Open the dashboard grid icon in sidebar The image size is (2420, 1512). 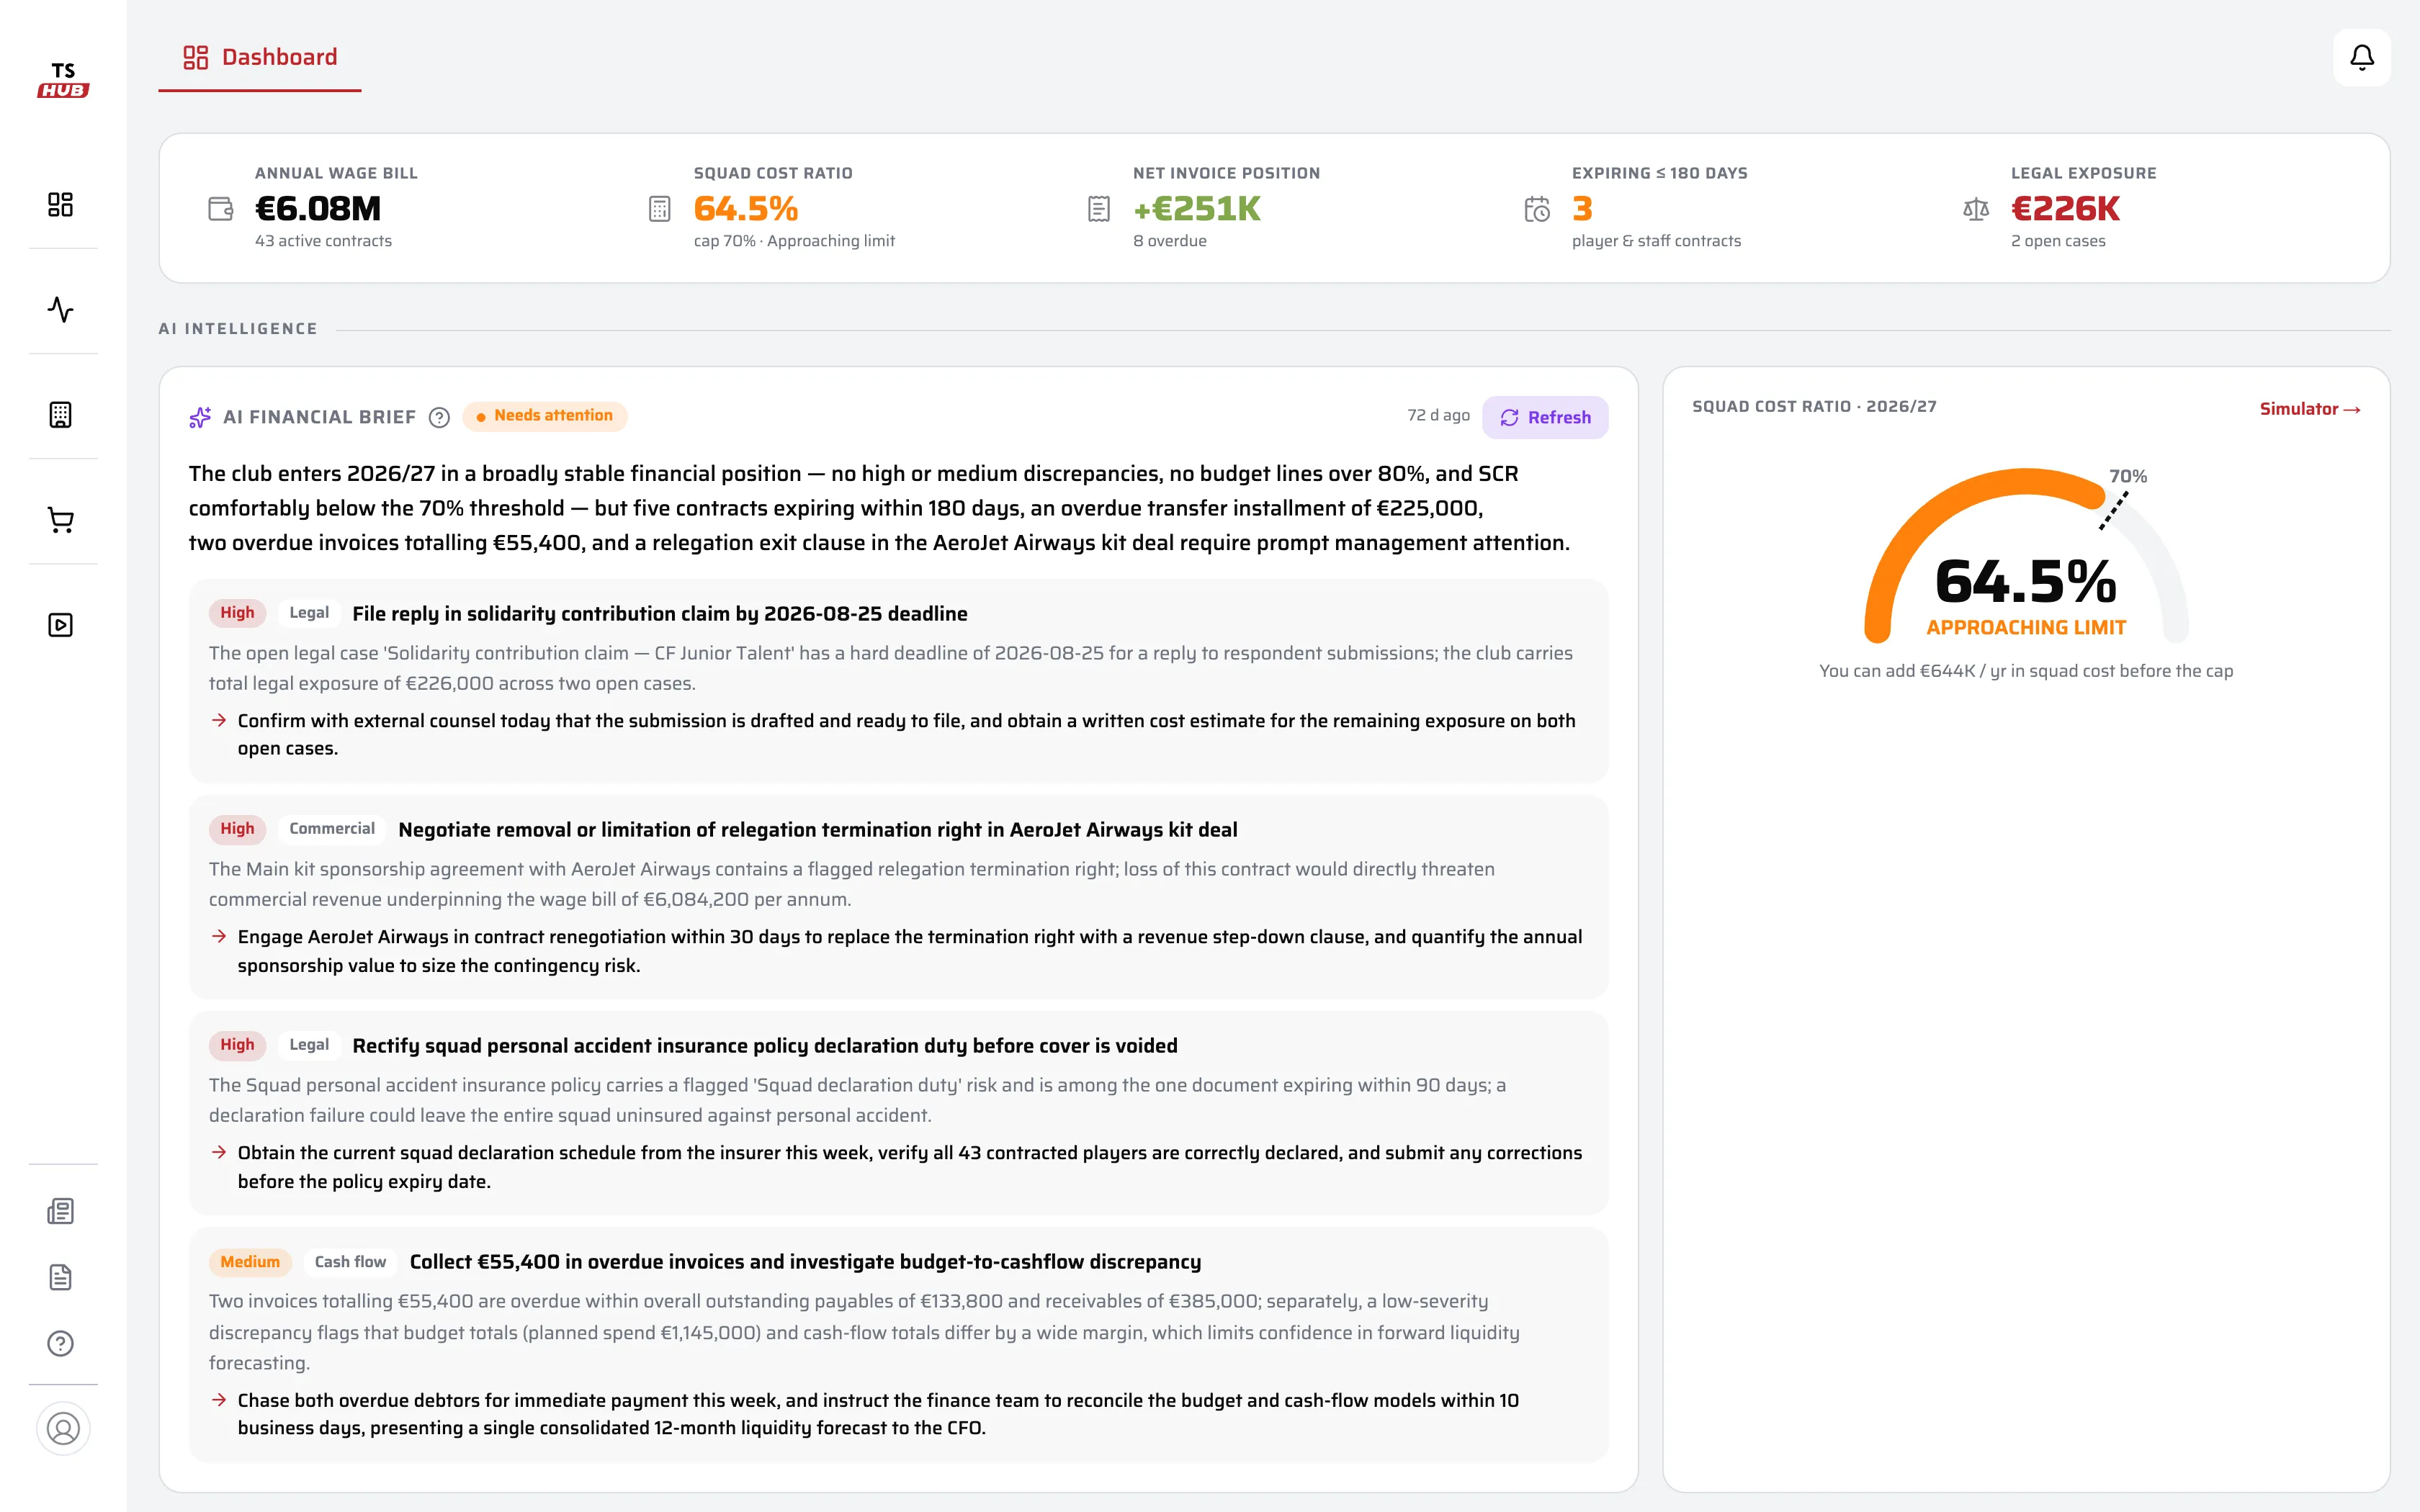pyautogui.click(x=61, y=204)
